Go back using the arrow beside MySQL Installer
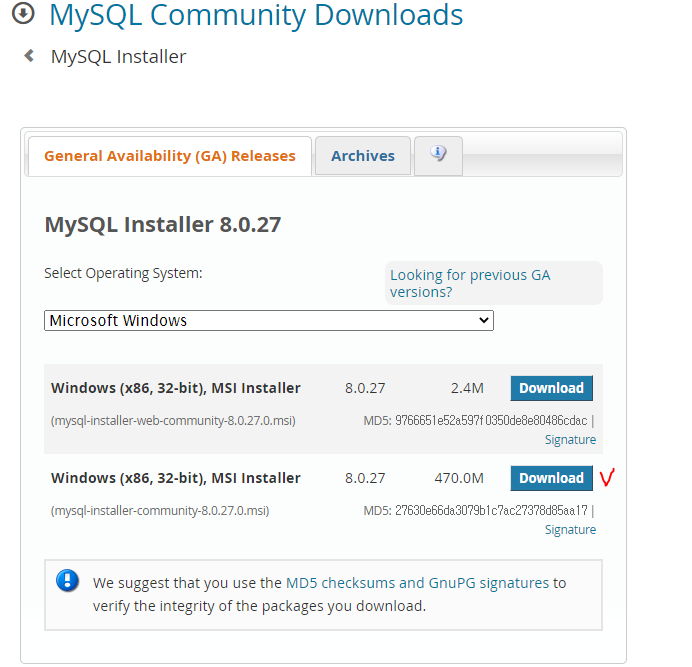Screen dimensions: 692x667 pos(29,56)
